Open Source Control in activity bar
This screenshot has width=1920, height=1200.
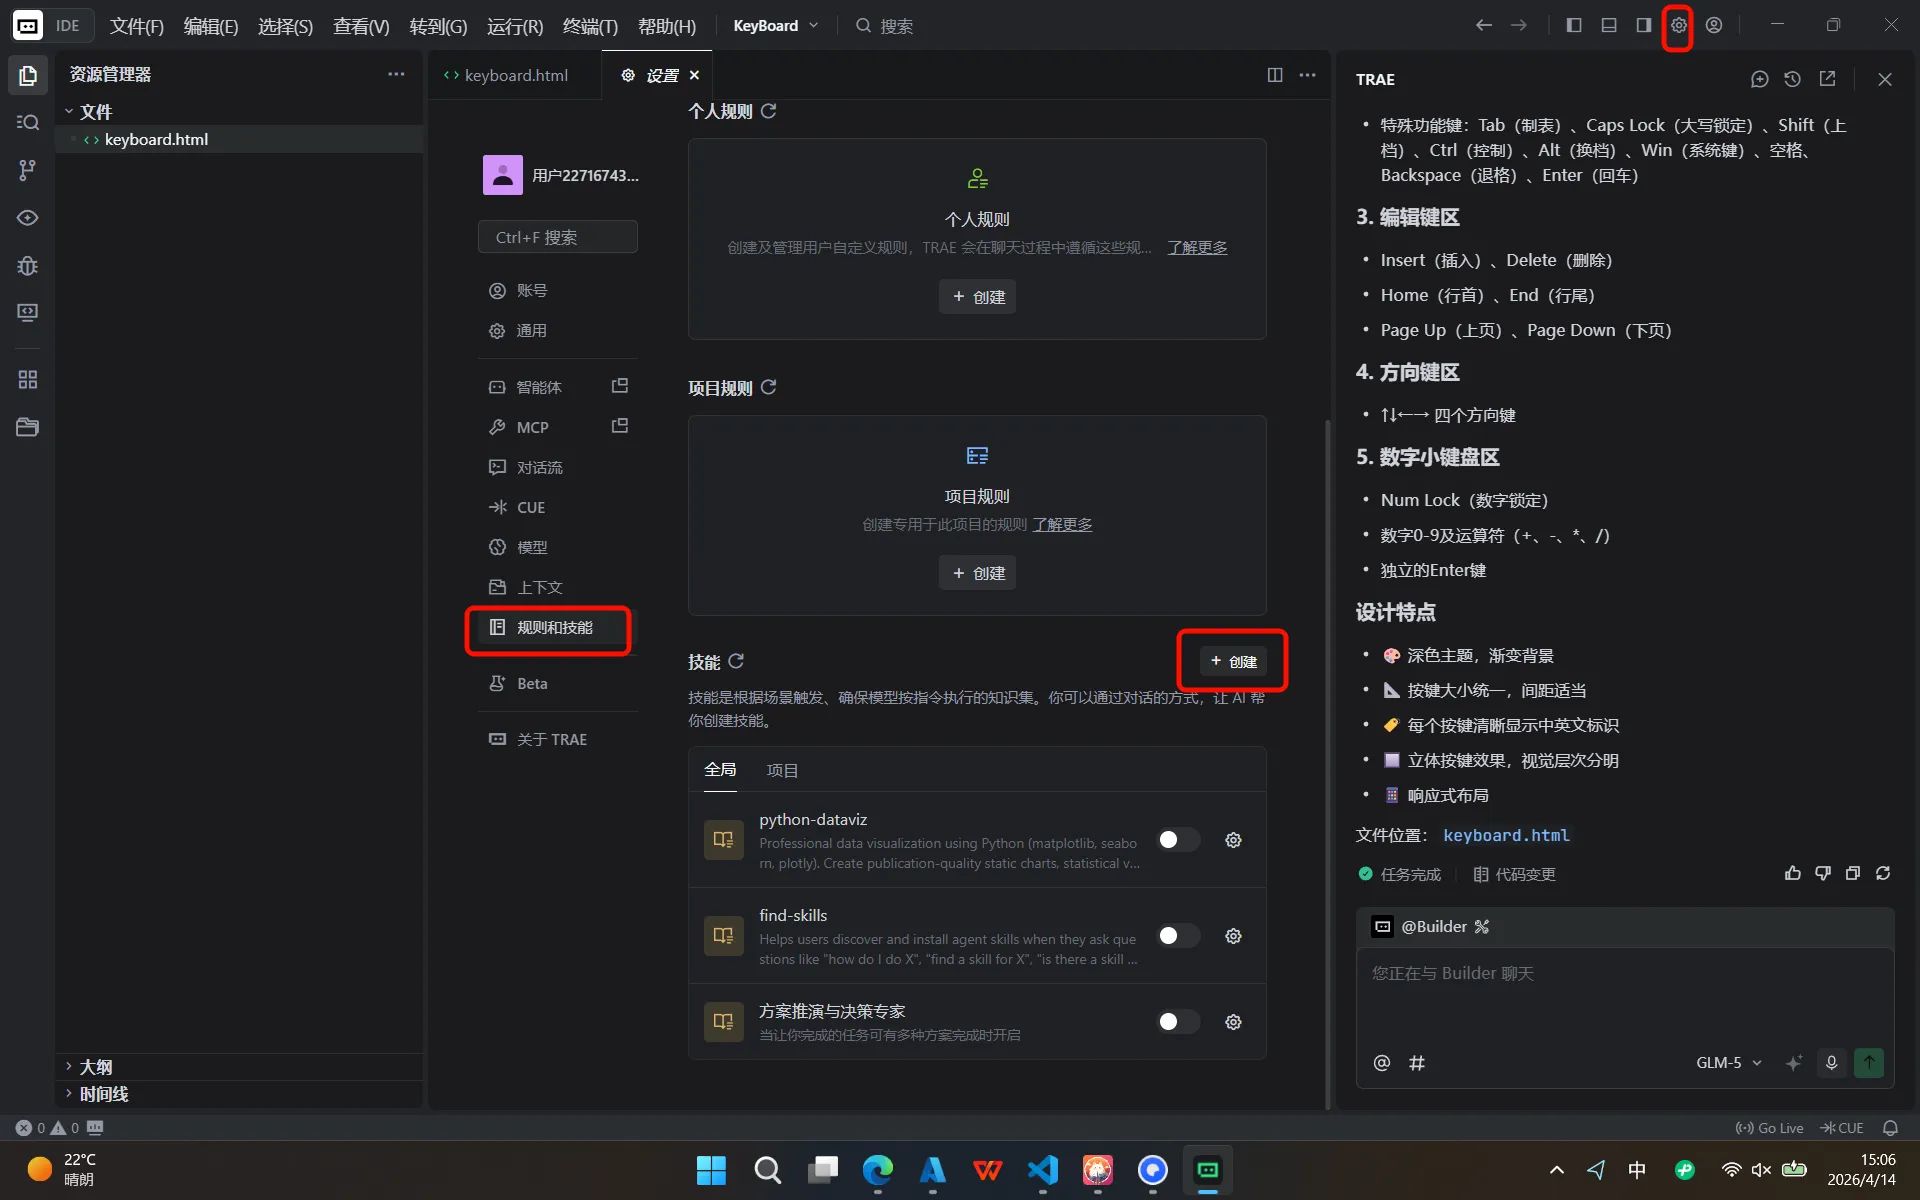click(28, 170)
